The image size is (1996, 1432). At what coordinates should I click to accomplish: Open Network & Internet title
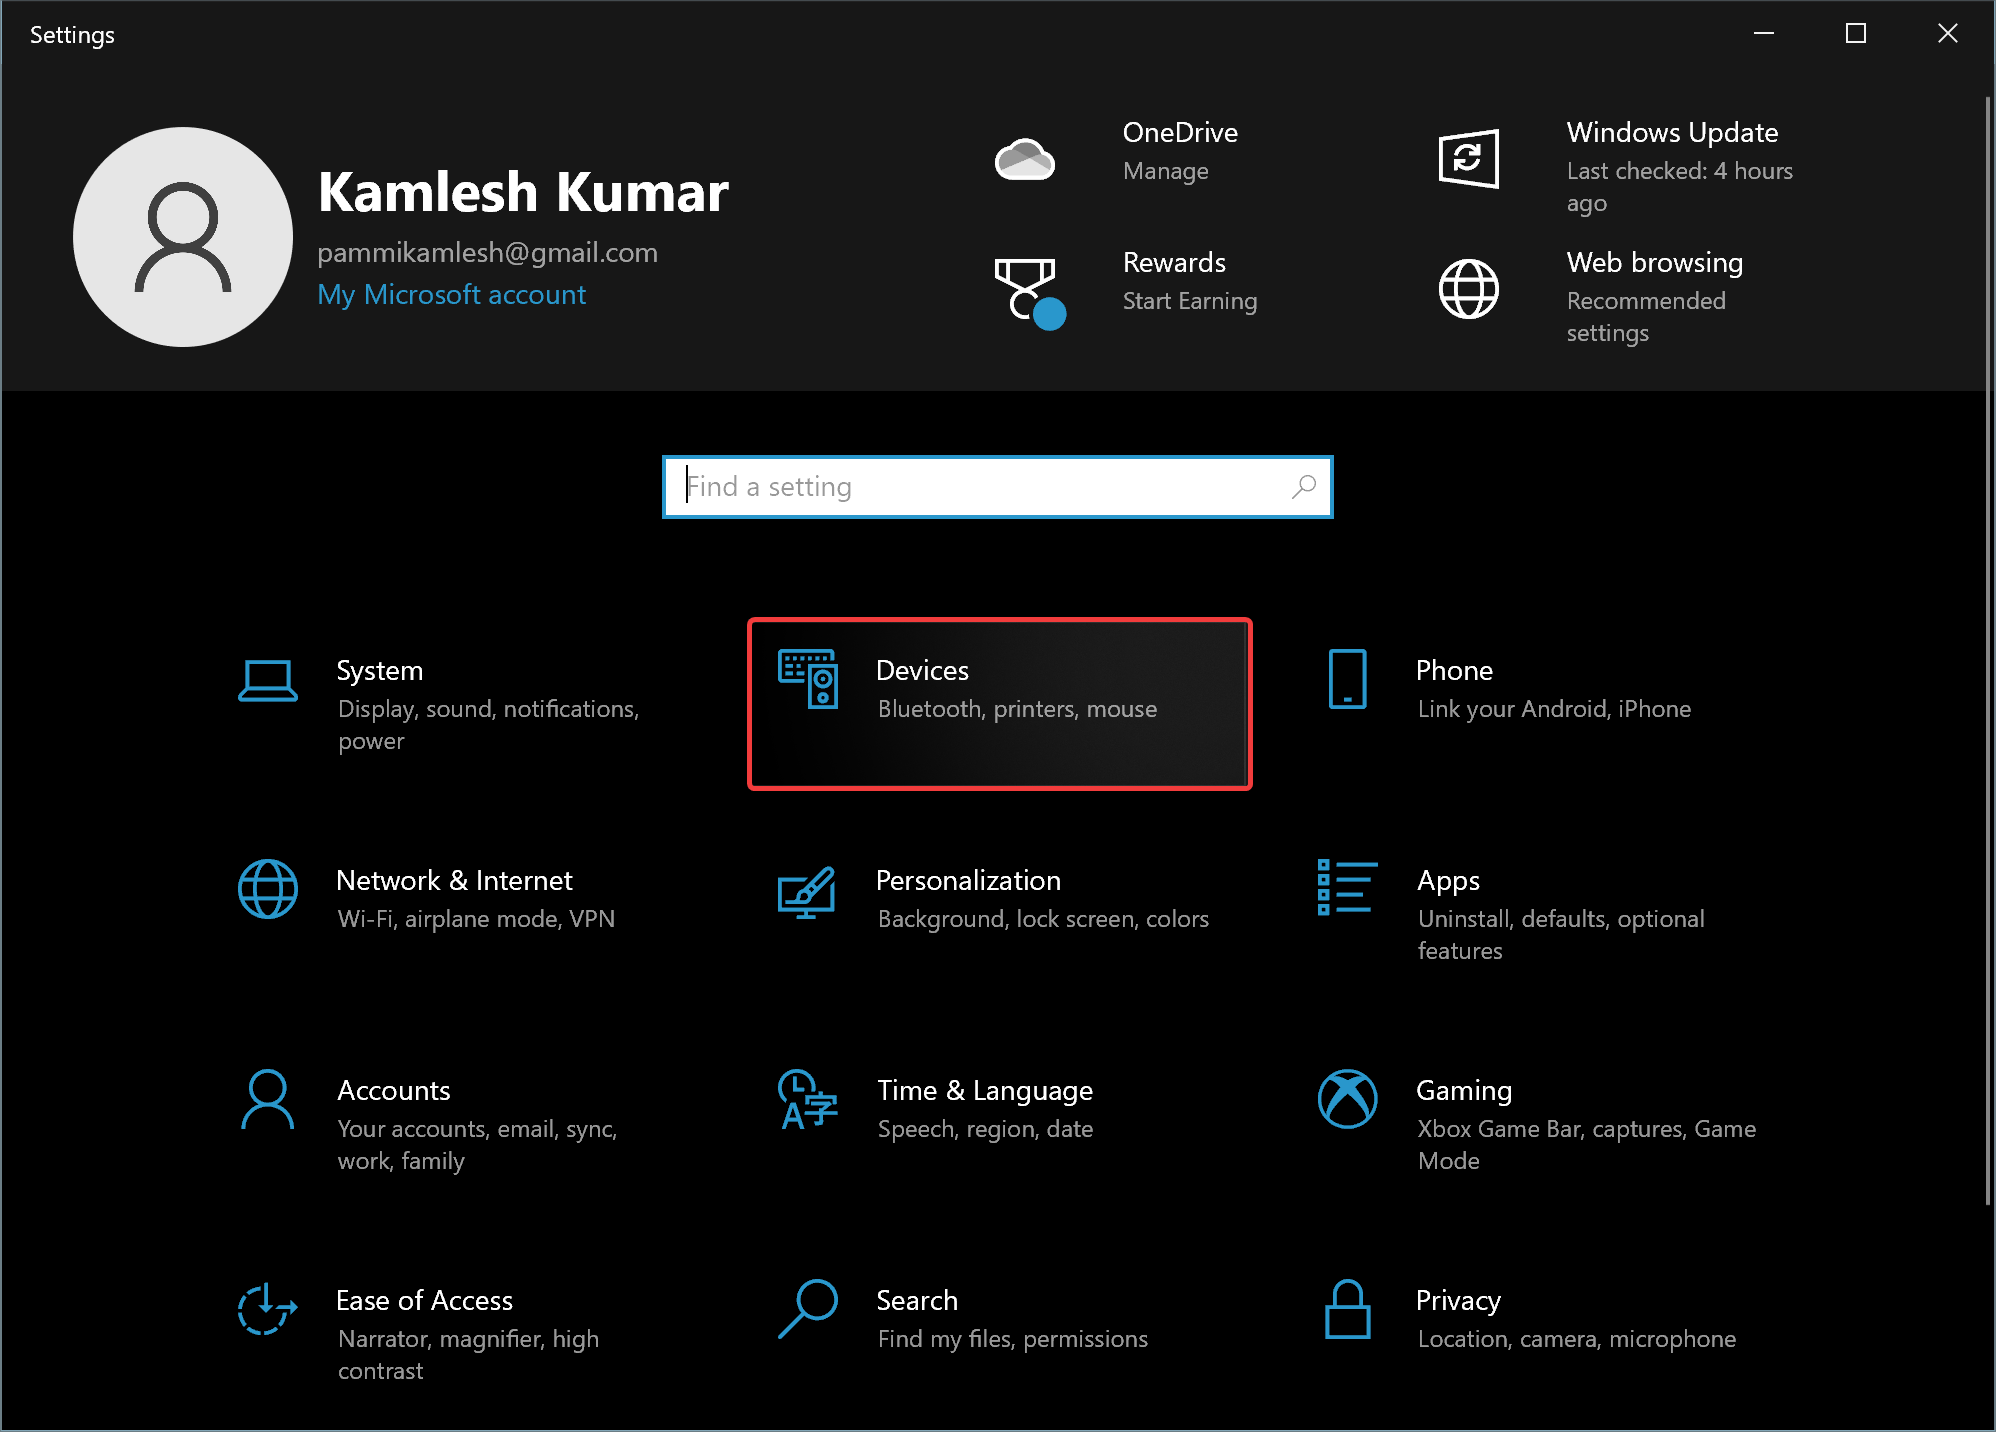point(454,880)
